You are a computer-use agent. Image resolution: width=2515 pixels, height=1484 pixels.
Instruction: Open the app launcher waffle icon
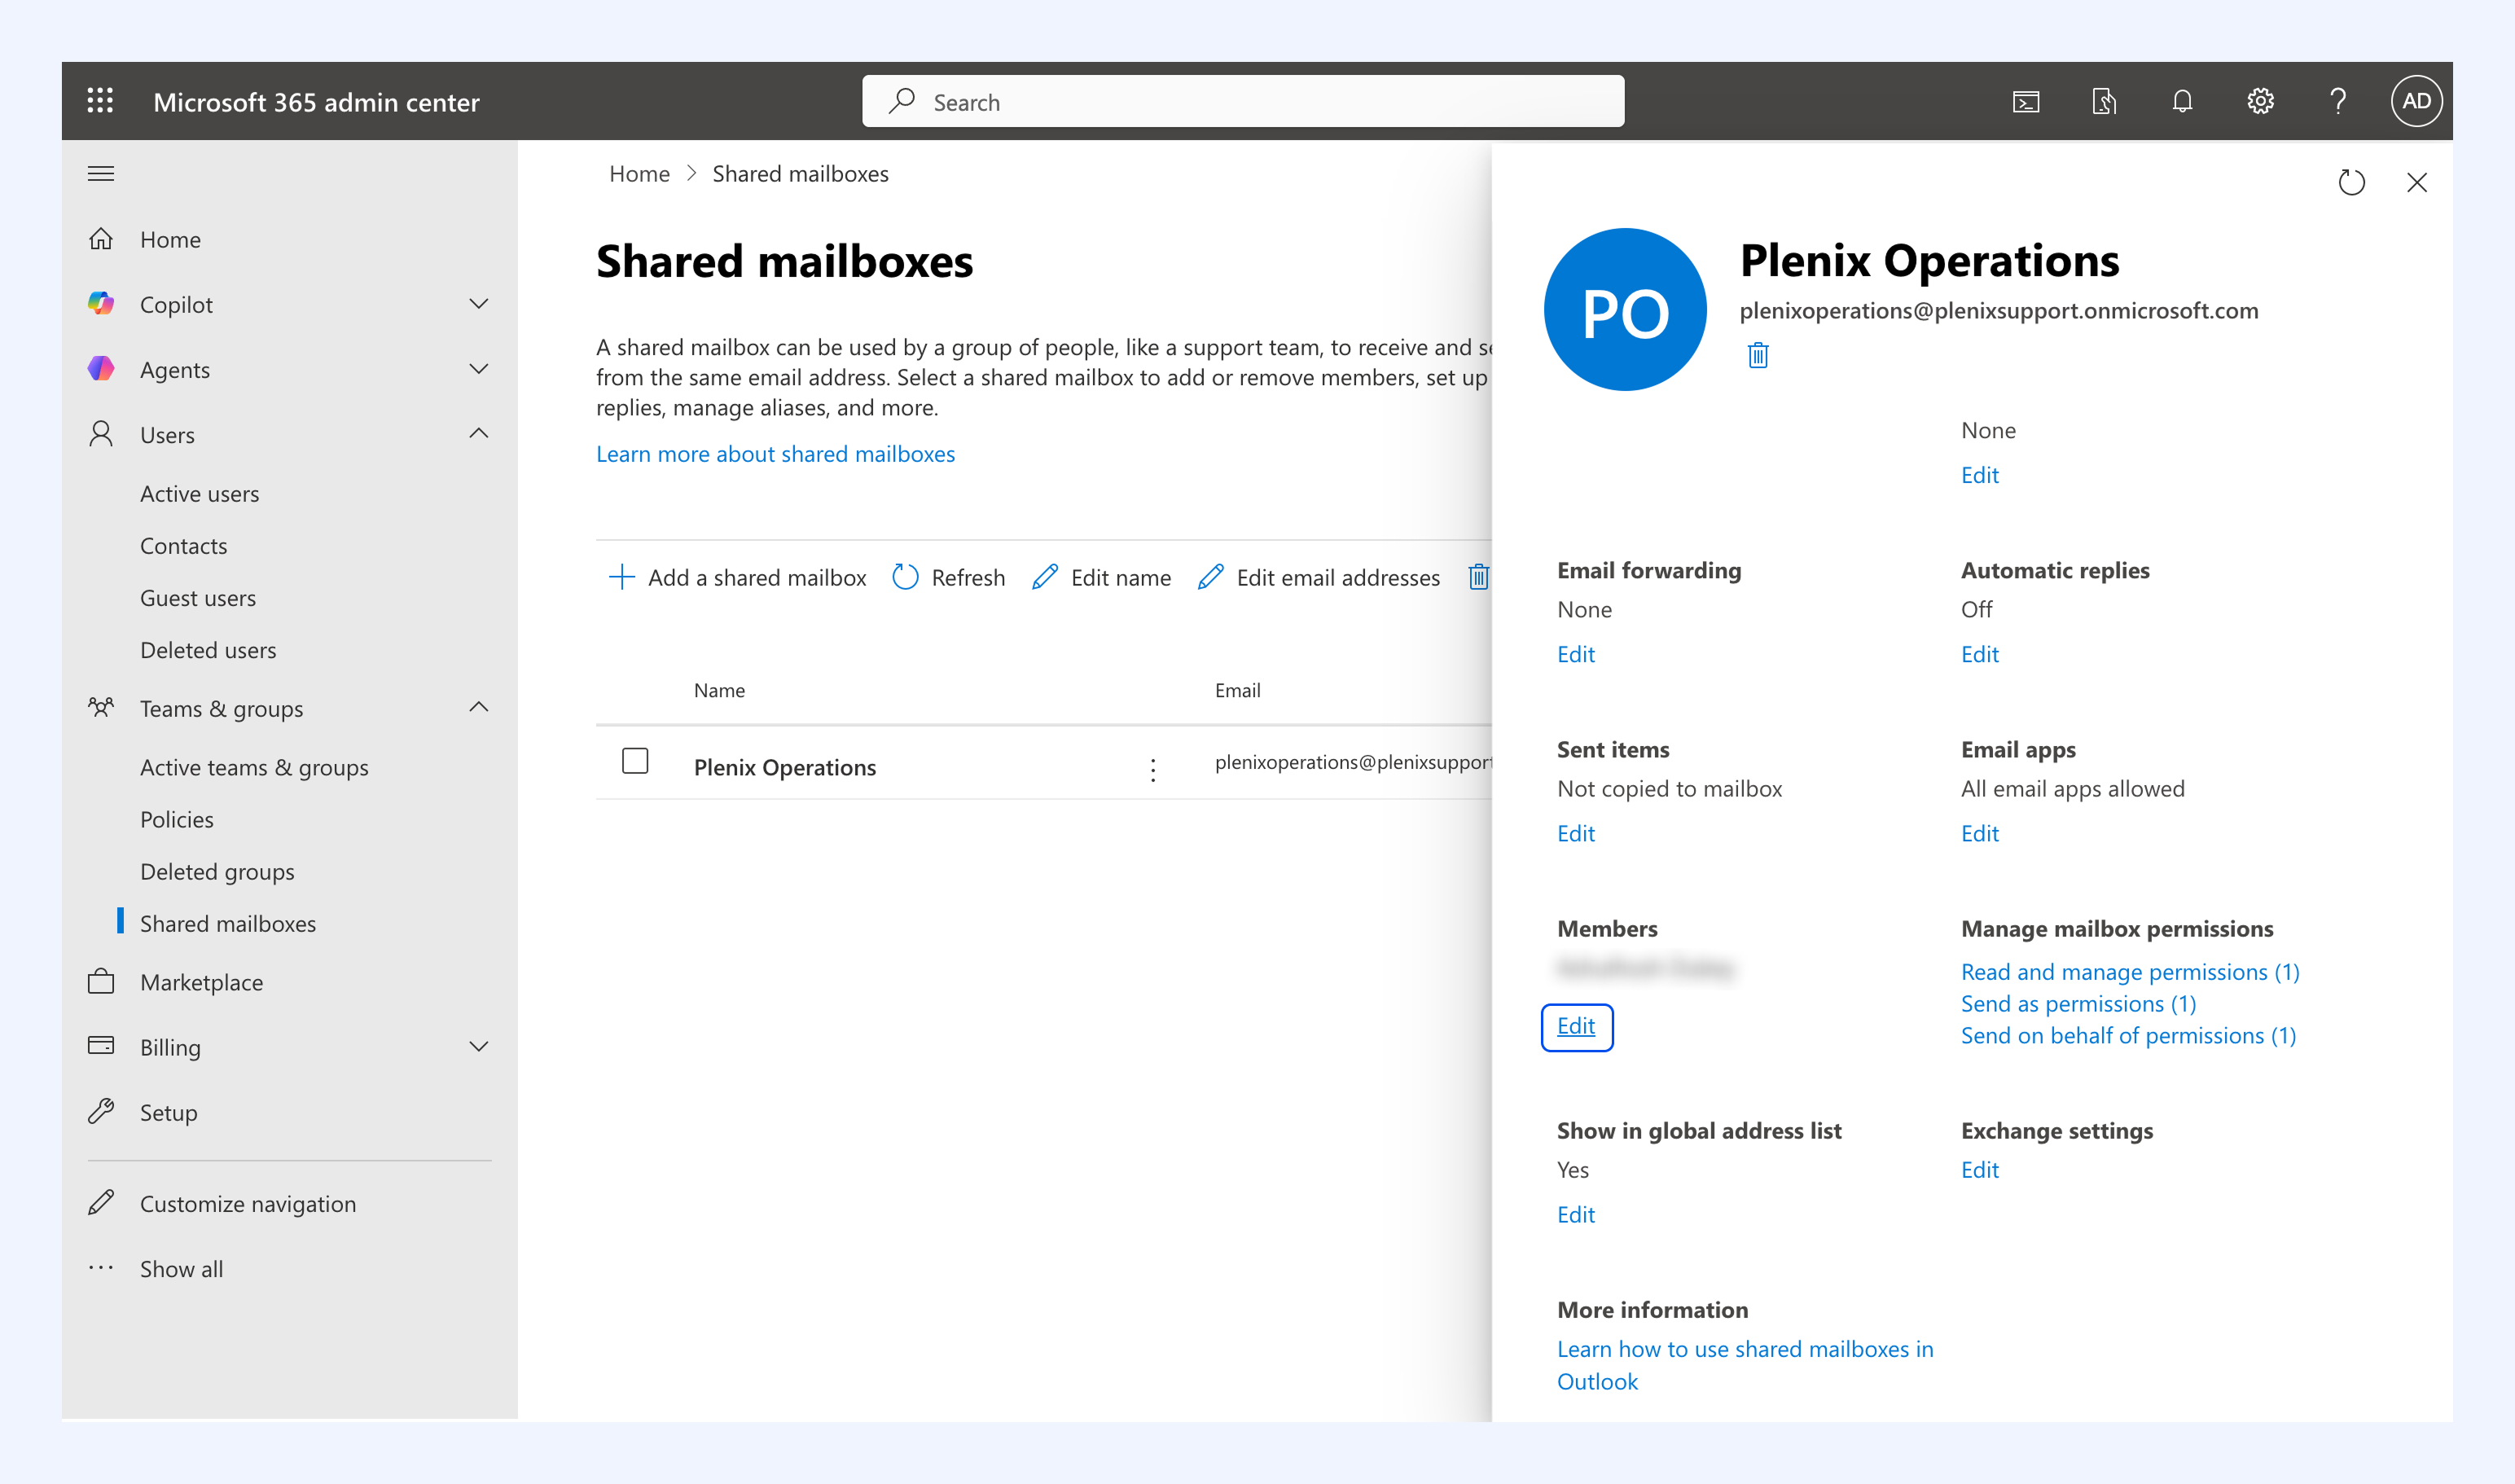coord(100,101)
